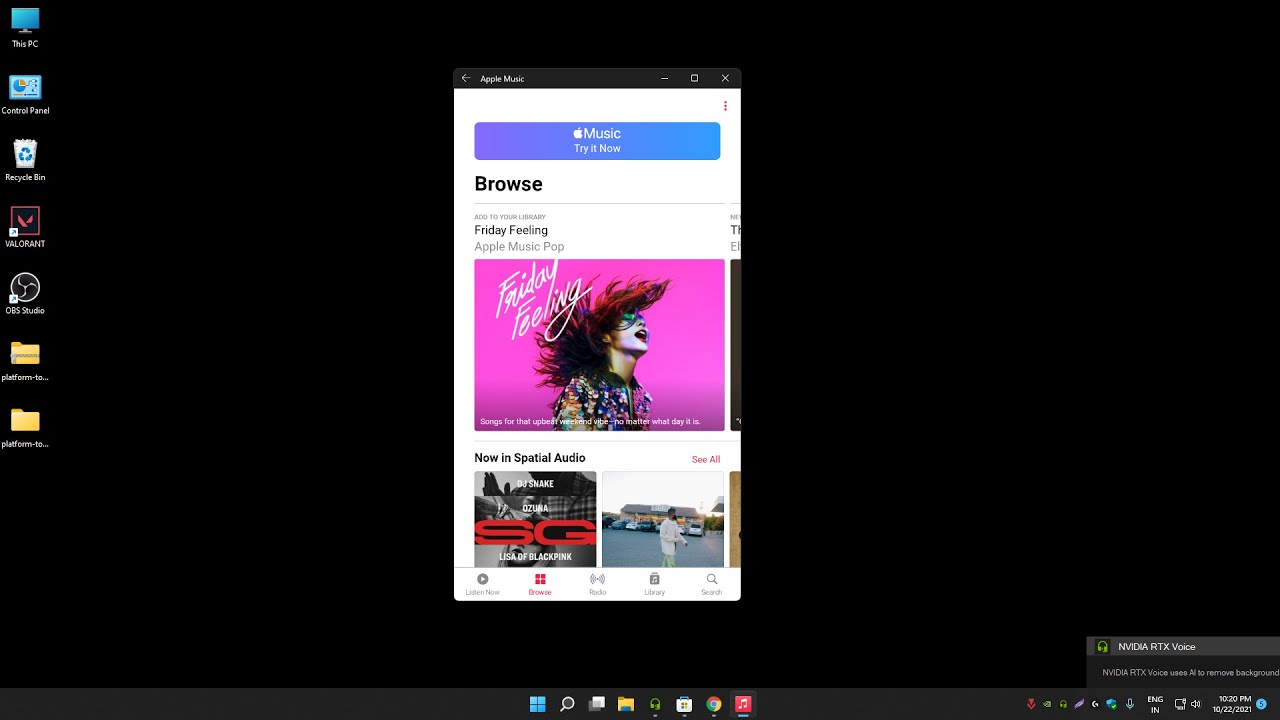Viewport: 1280px width, 720px height.
Task: Minimize the Apple Music window
Action: coord(665,78)
